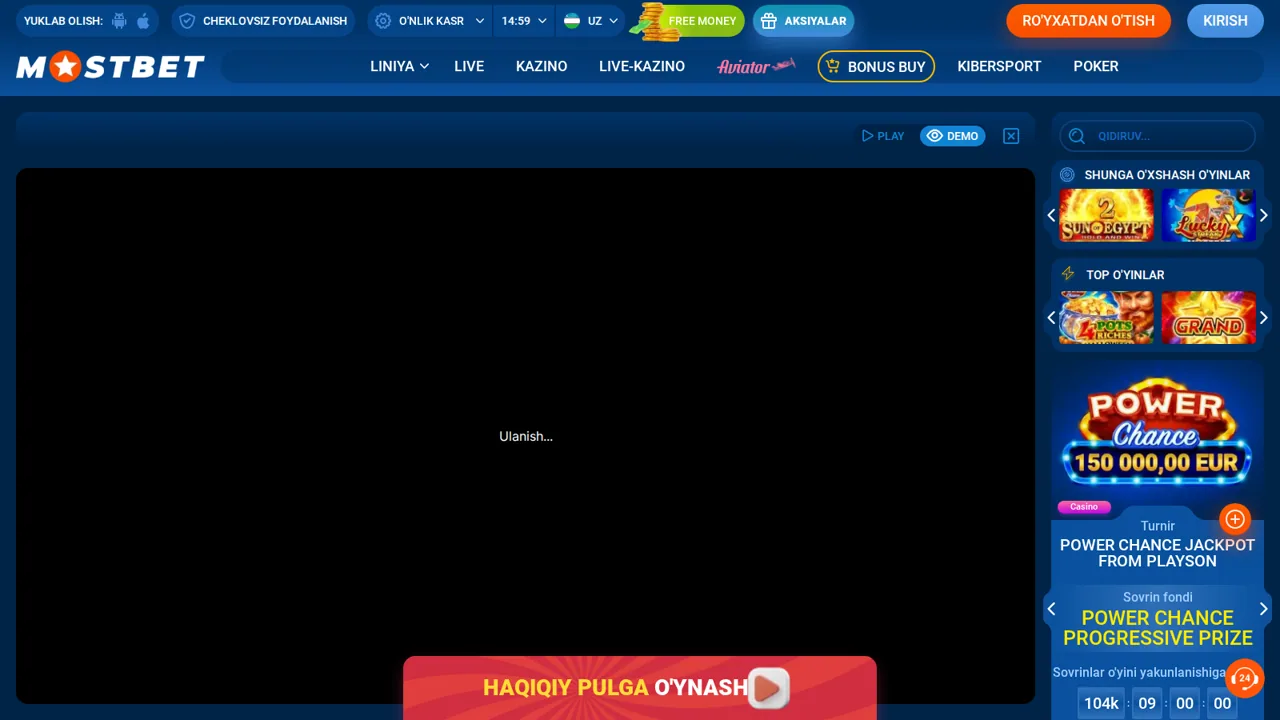Show next top games
This screenshot has width=1280, height=720.
pyautogui.click(x=1264, y=318)
